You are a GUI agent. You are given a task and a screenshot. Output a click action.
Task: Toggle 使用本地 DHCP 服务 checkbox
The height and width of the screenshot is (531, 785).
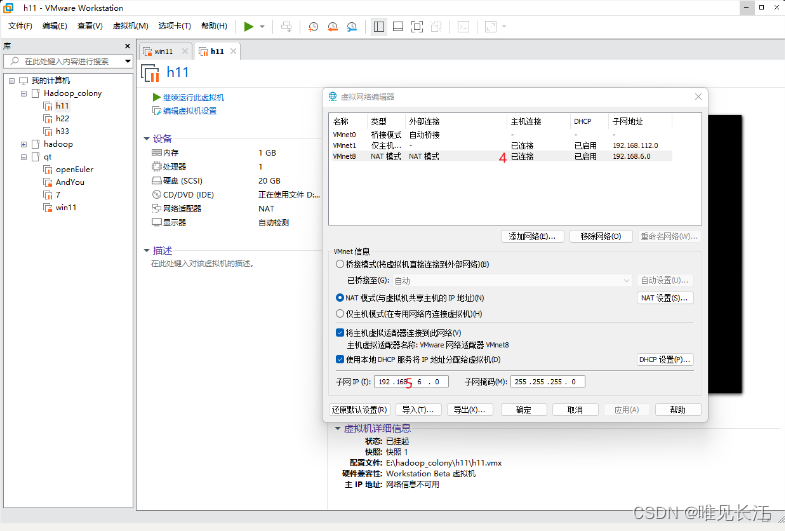[340, 359]
